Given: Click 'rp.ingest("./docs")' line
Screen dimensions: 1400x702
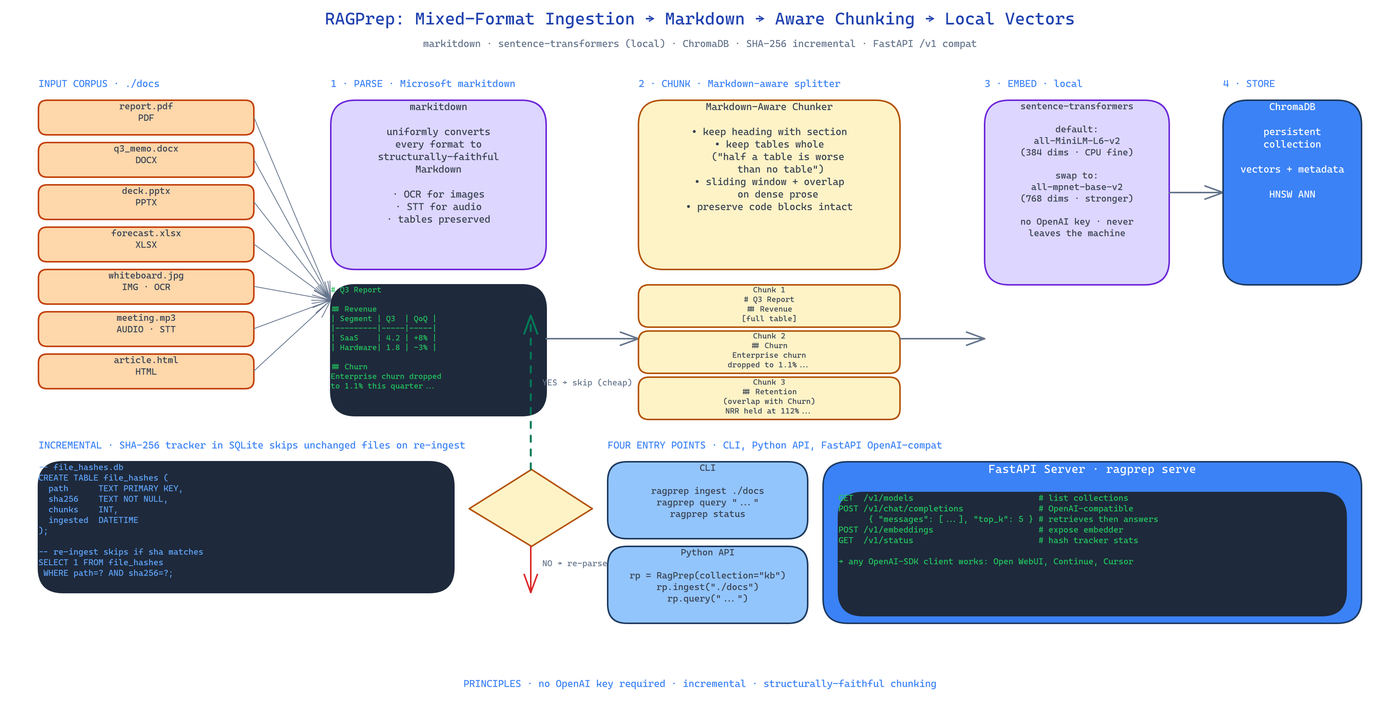Looking at the screenshot, I should point(707,587).
